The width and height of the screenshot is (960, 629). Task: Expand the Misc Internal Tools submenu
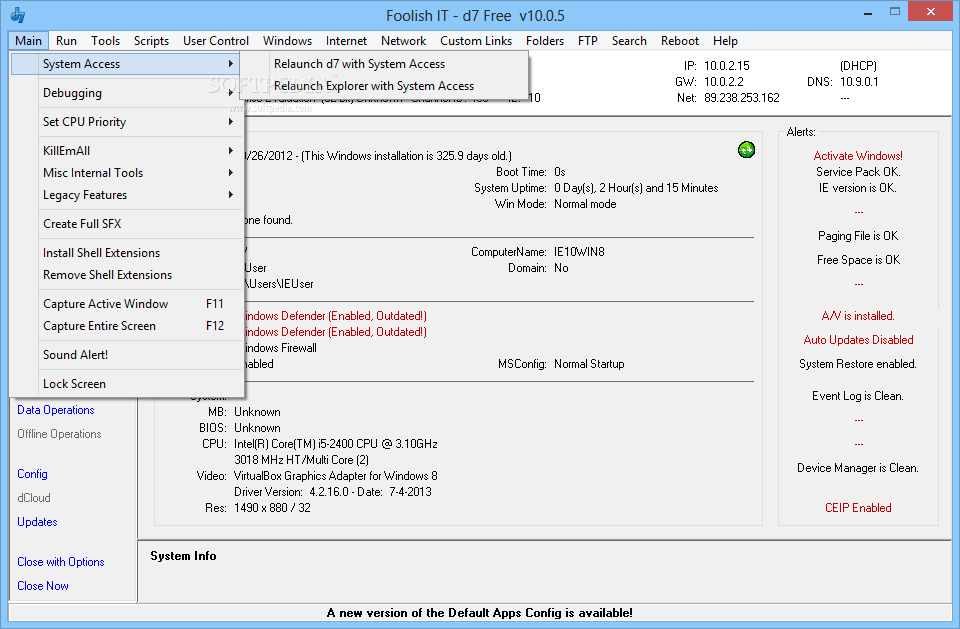(127, 173)
